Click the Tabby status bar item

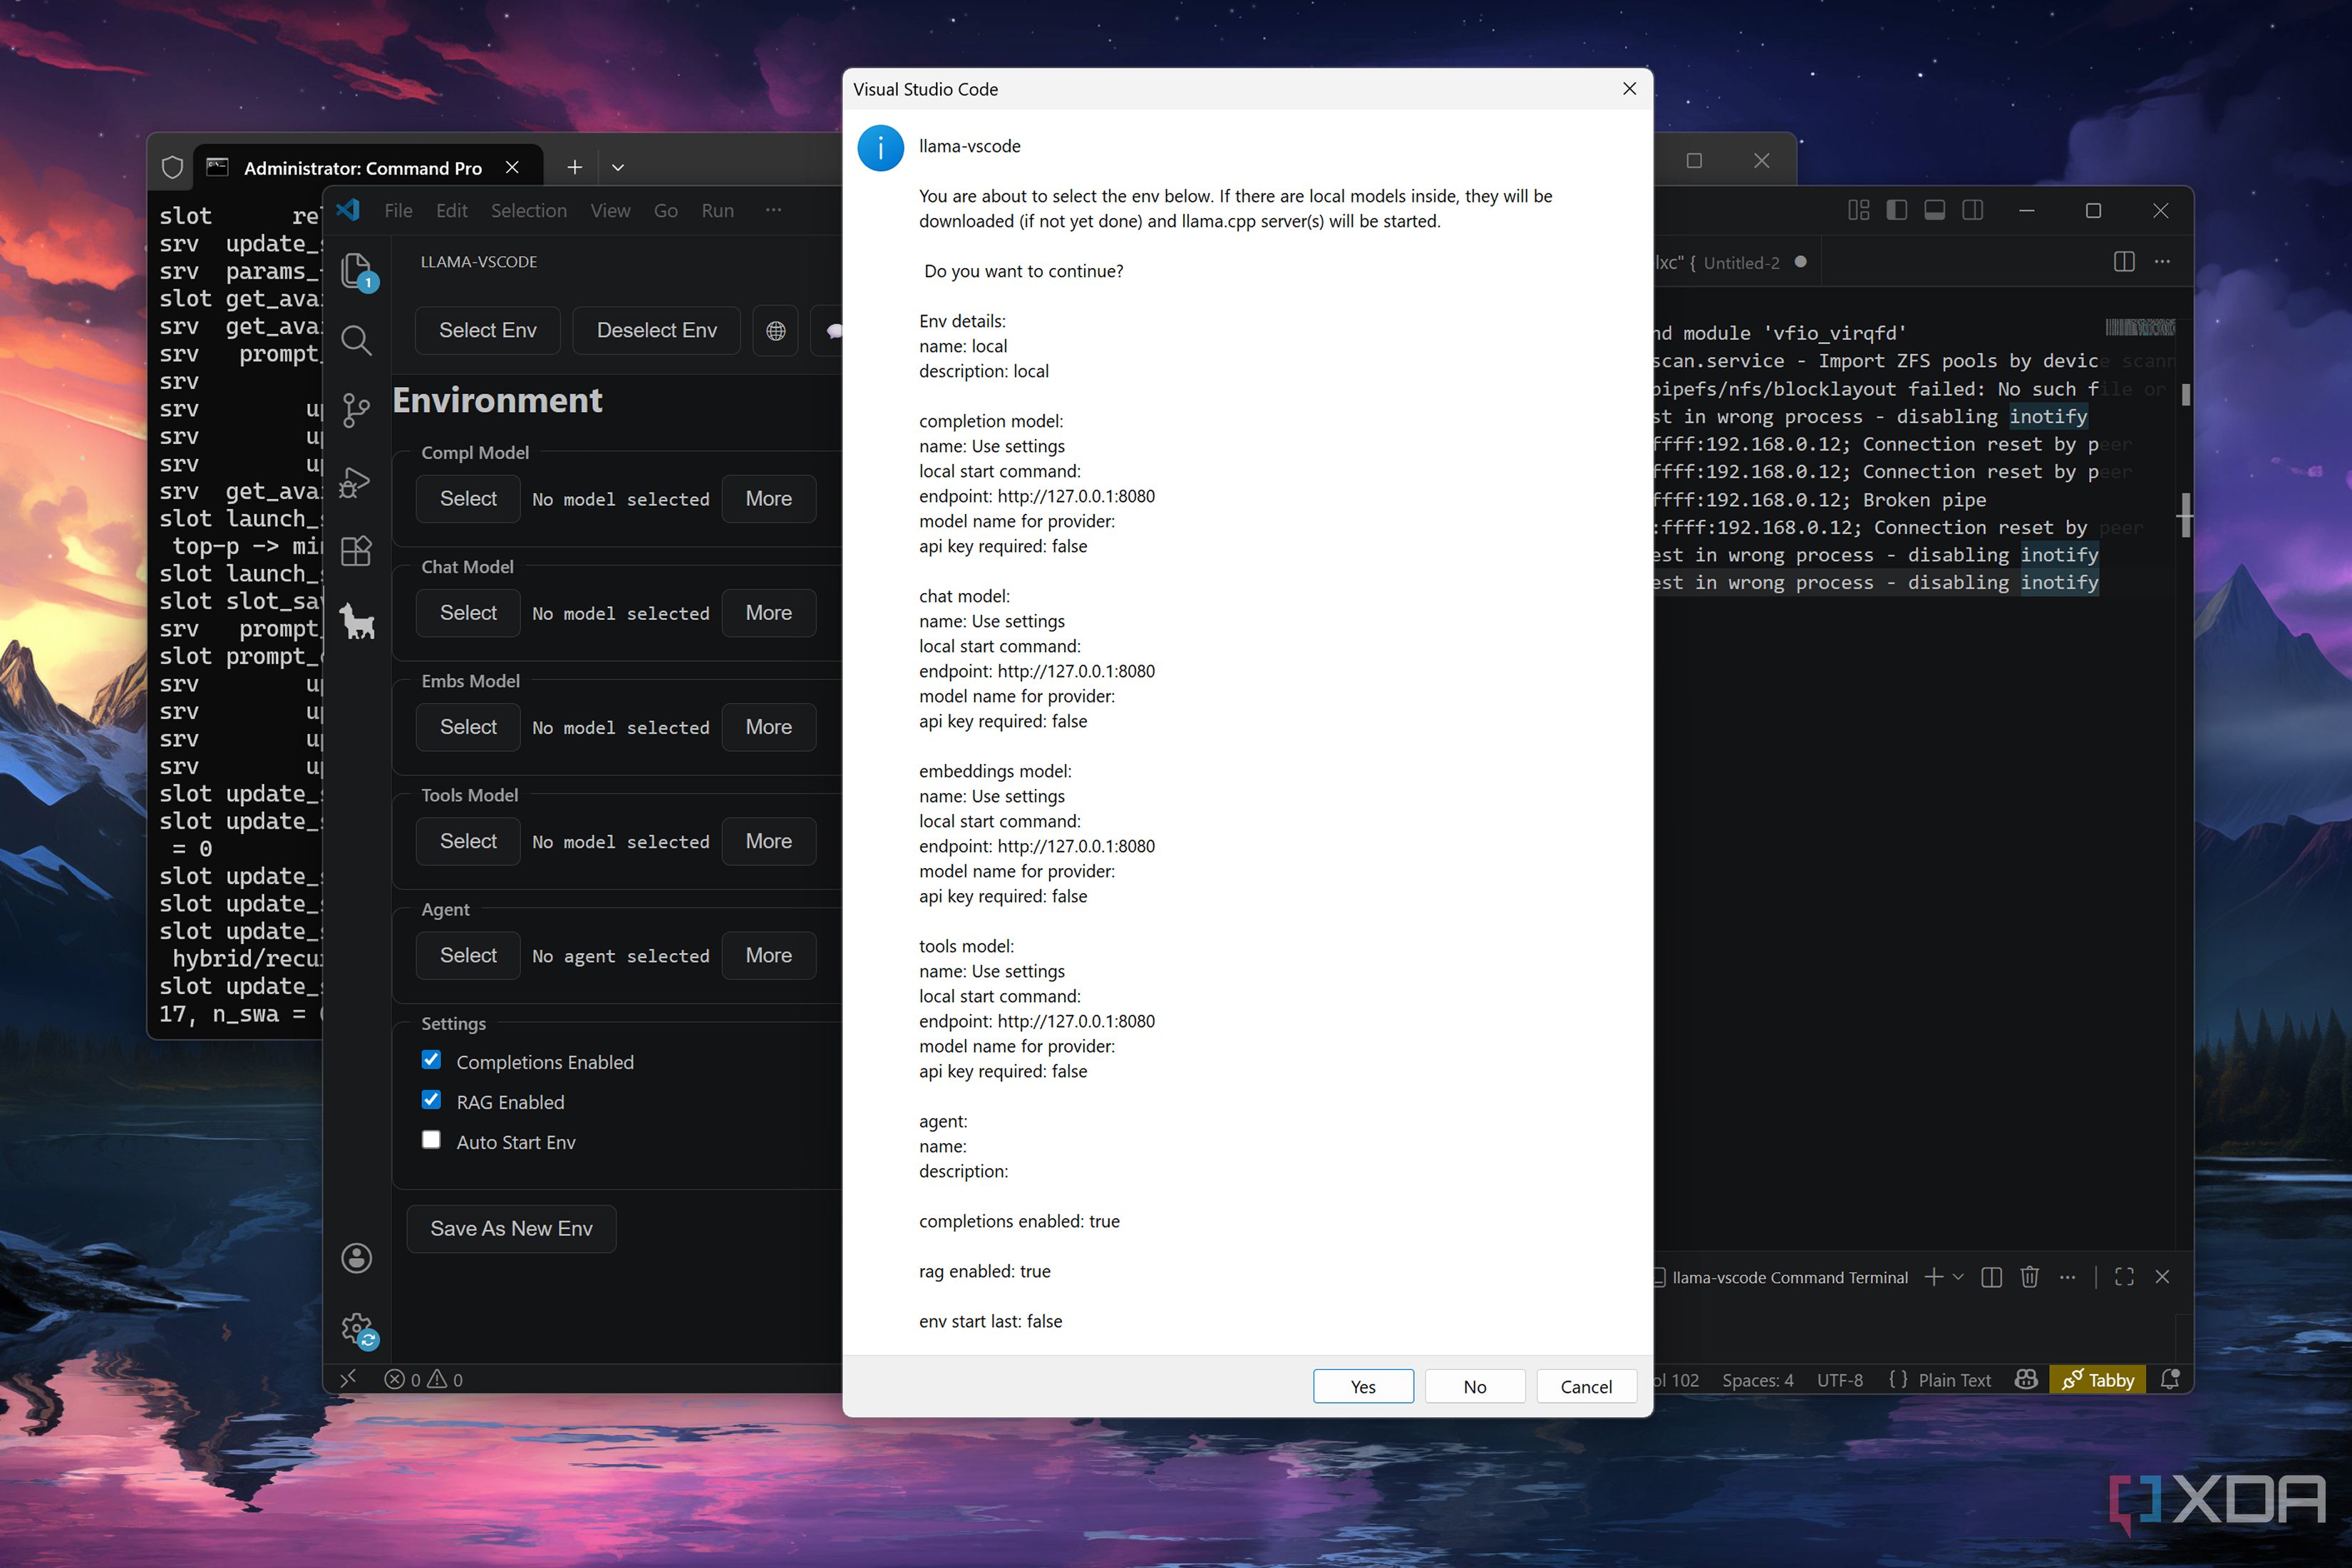tap(2097, 1380)
